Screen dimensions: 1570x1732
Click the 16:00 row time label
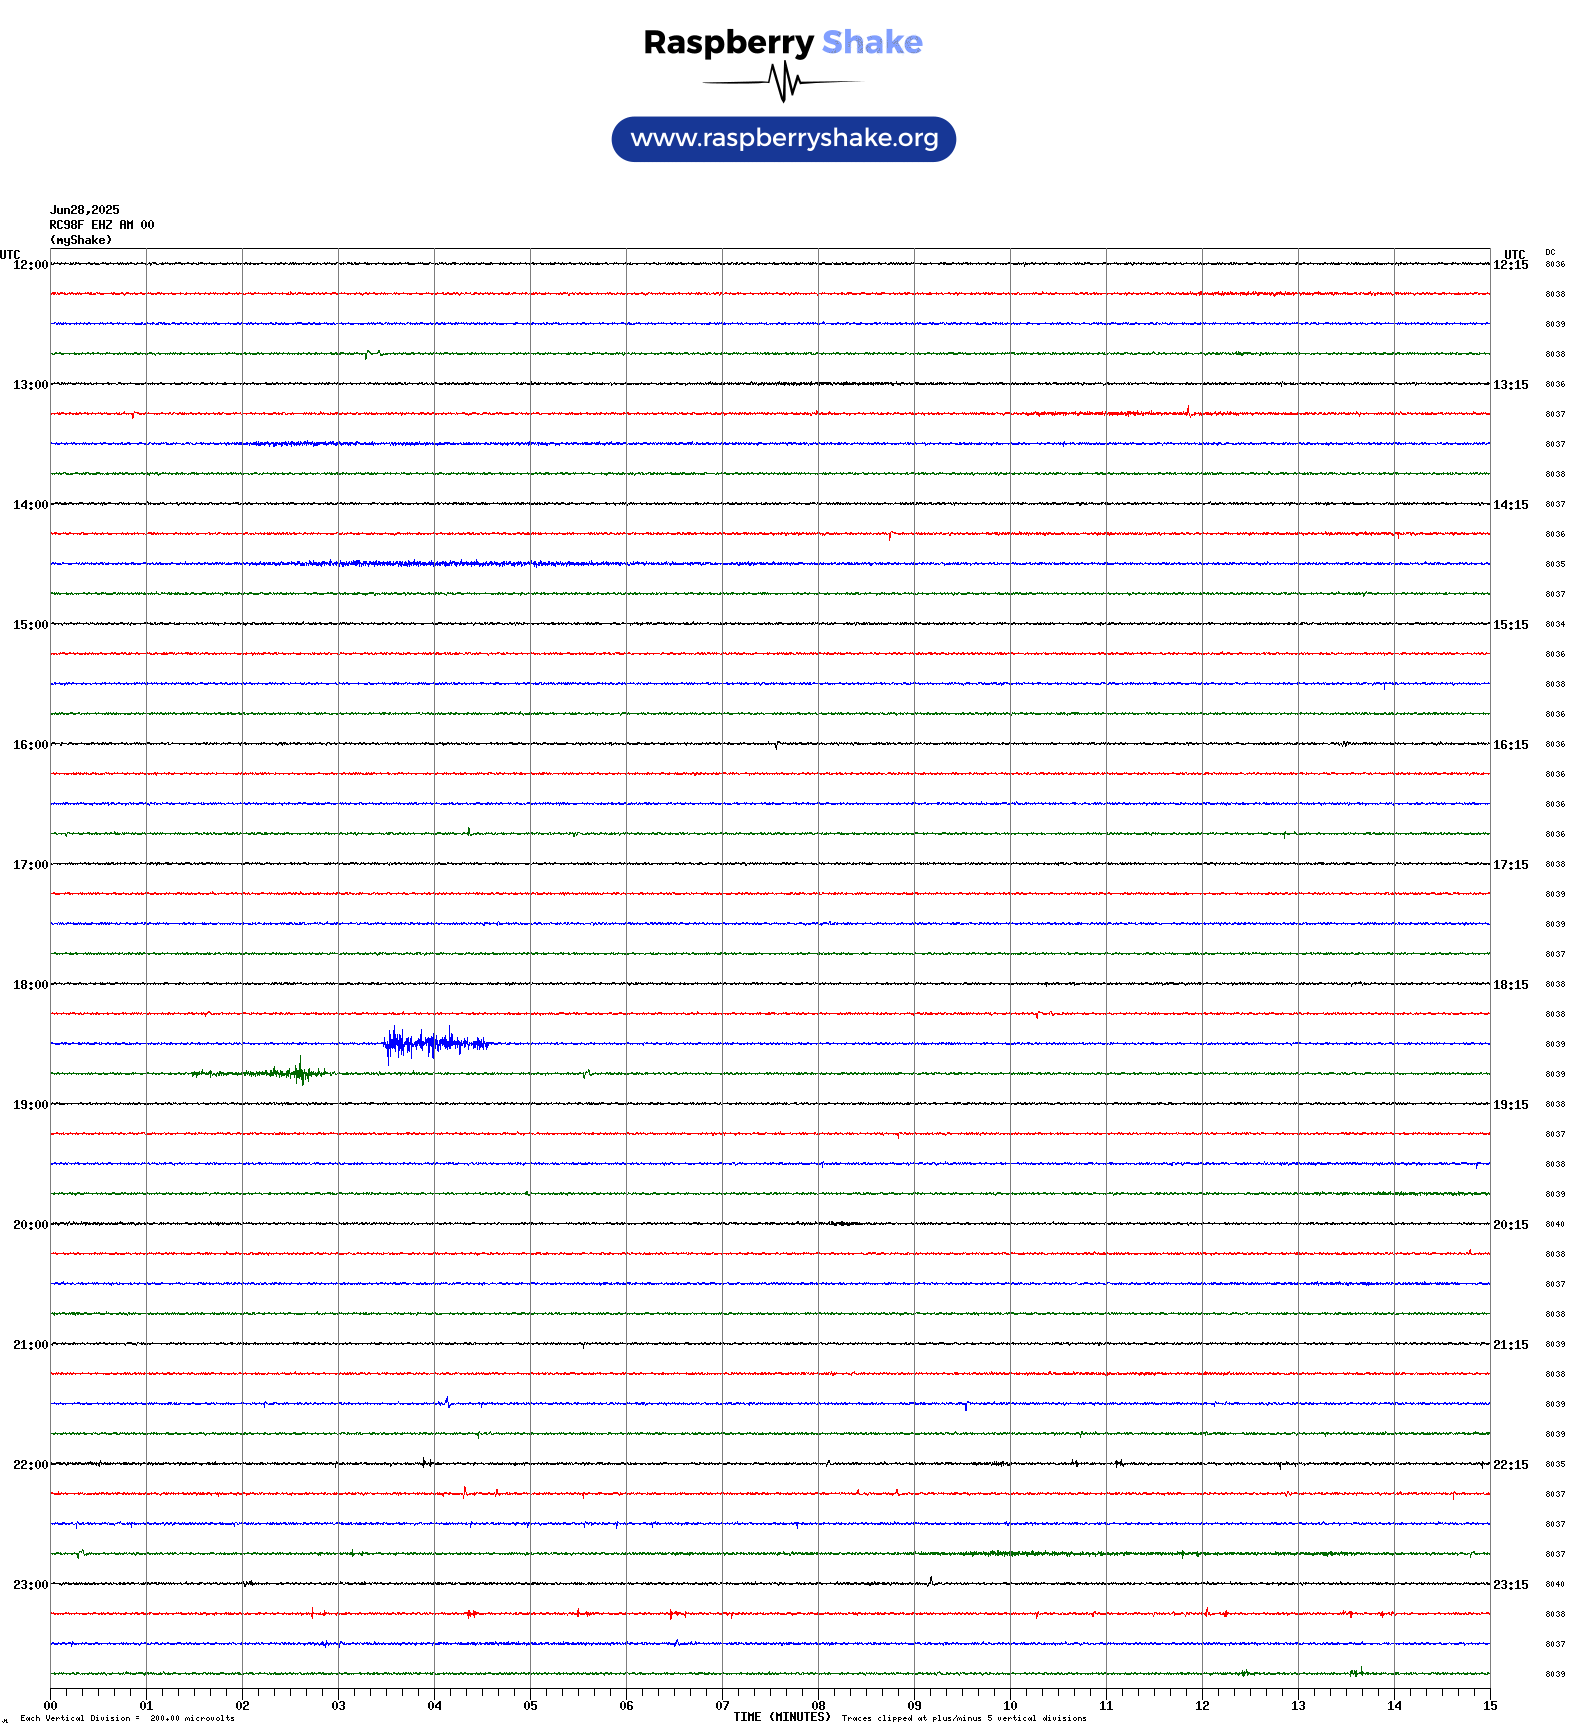[x=30, y=745]
